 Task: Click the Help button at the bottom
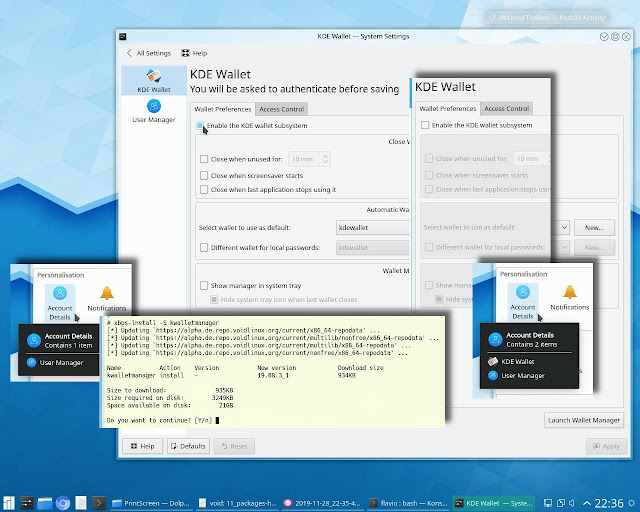[142, 446]
